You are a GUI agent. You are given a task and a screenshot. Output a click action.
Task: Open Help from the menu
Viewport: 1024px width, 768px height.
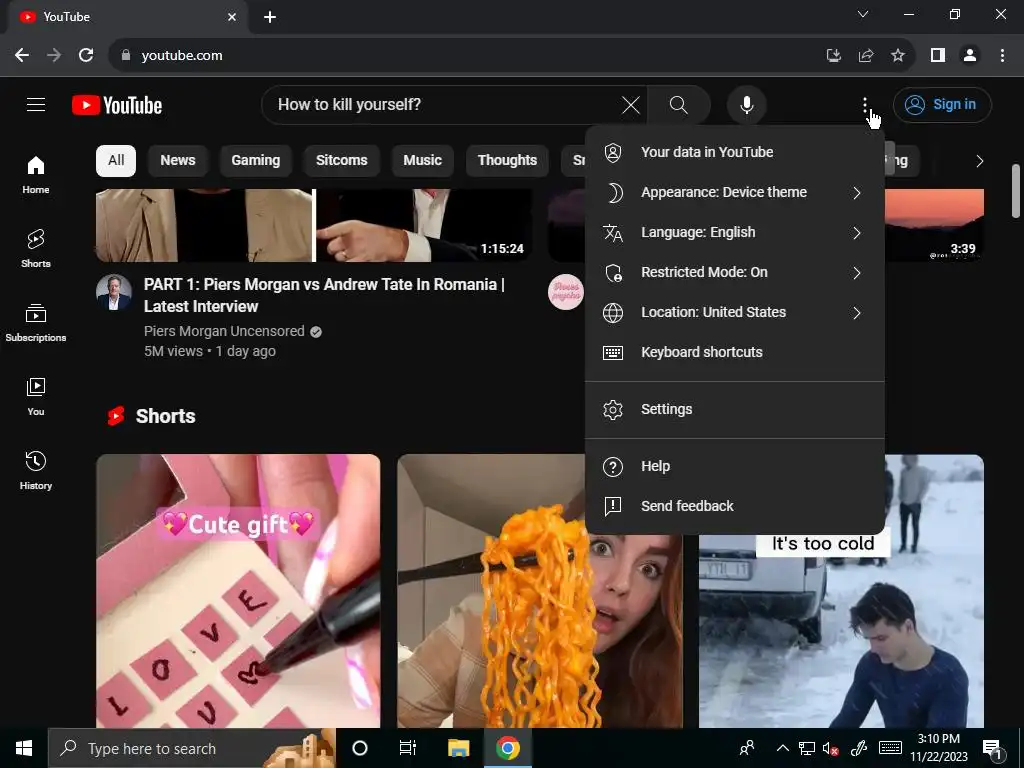point(735,466)
